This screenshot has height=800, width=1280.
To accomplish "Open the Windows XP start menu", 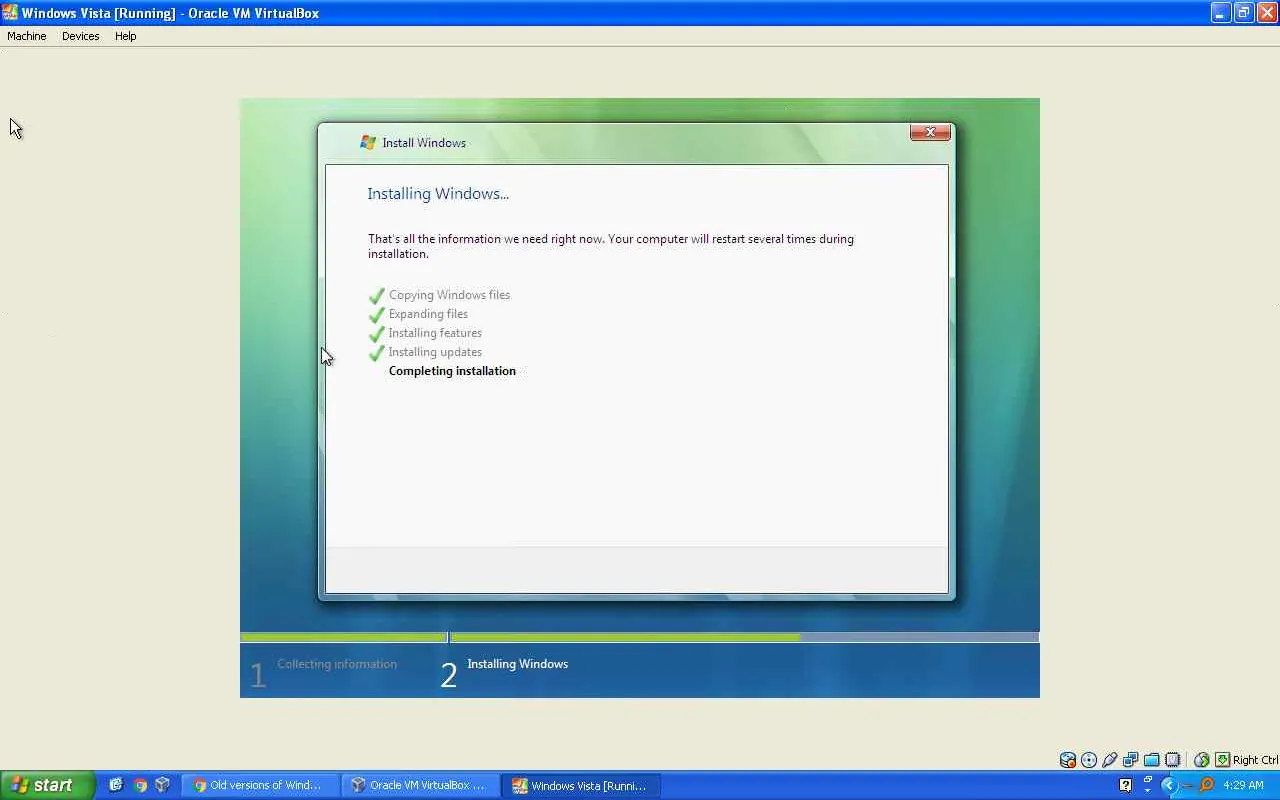I will 48,785.
